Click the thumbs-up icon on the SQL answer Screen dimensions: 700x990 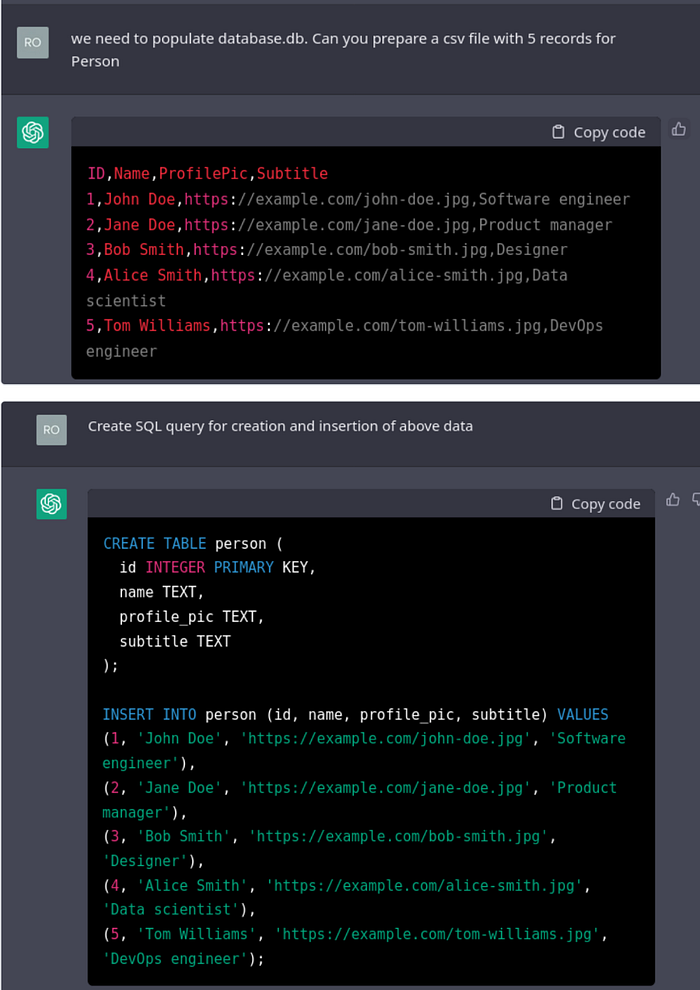pyautogui.click(x=672, y=499)
